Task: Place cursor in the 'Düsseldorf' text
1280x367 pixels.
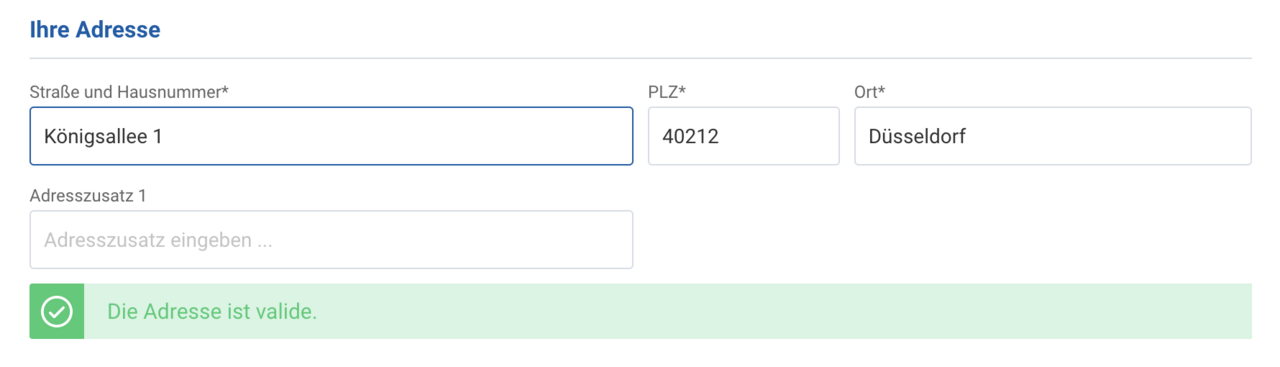Action: (917, 136)
